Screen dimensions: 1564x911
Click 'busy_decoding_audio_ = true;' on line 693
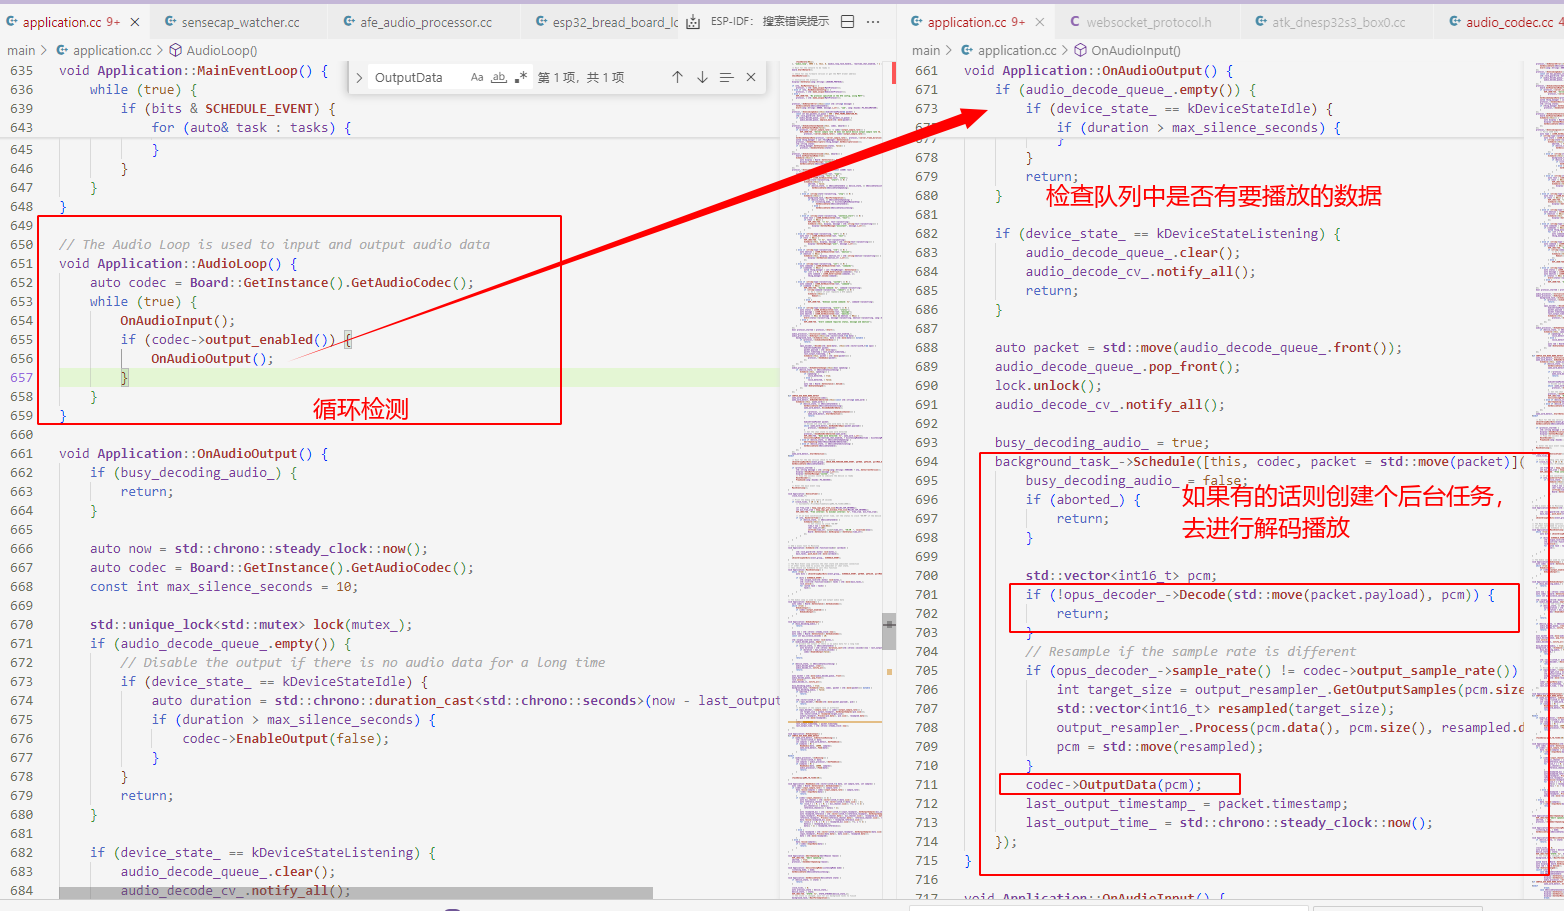point(1102,442)
